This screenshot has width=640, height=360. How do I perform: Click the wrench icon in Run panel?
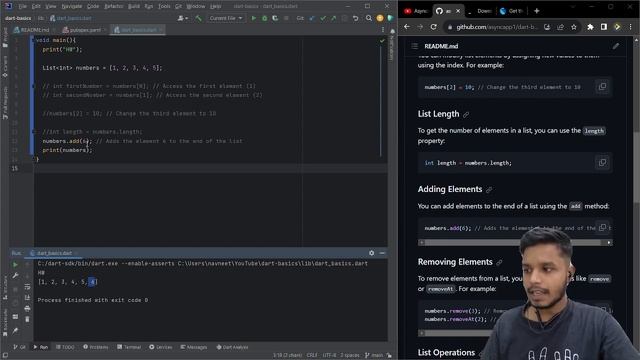click(15, 276)
